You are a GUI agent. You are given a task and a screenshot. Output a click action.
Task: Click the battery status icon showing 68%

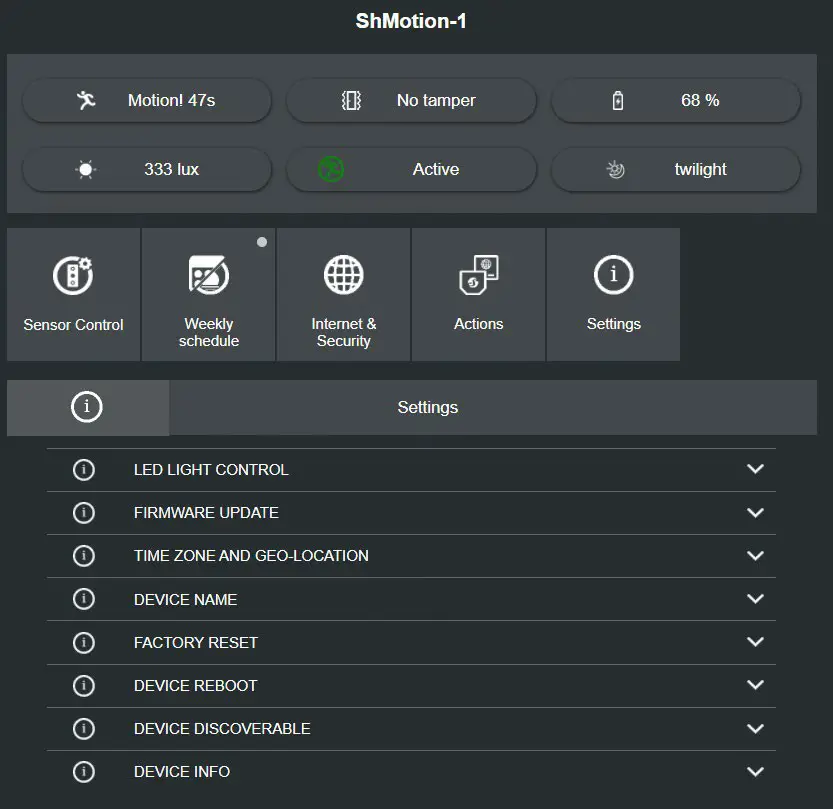[618, 100]
